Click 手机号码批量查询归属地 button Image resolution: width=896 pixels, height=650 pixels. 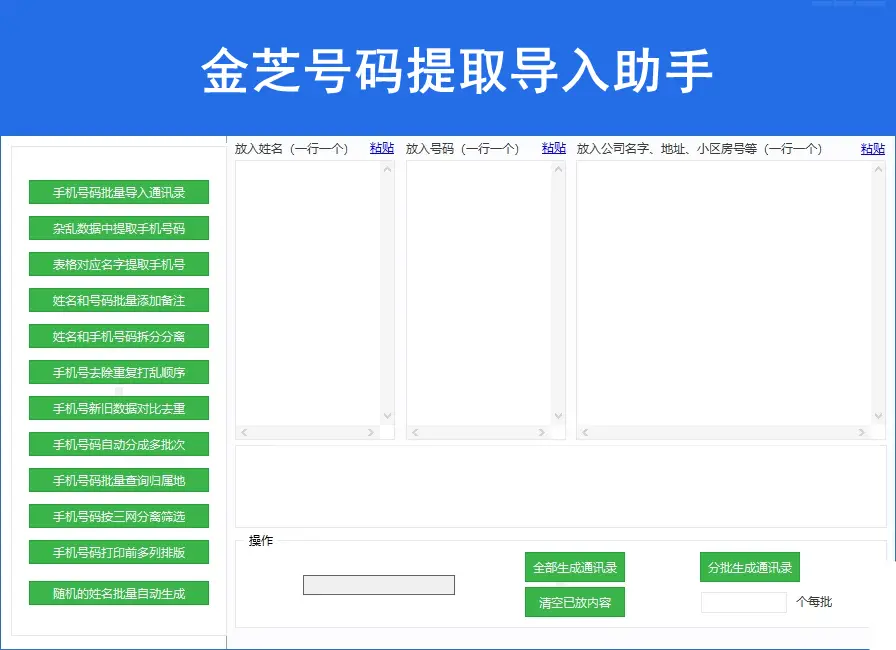click(119, 480)
